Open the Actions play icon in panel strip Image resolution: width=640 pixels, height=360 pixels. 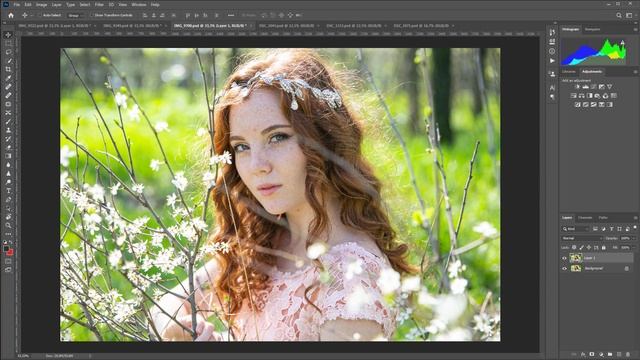pos(552,60)
